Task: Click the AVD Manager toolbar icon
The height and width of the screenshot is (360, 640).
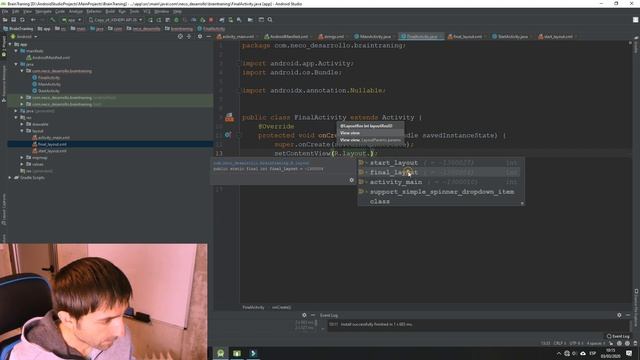Action: tap(231, 20)
